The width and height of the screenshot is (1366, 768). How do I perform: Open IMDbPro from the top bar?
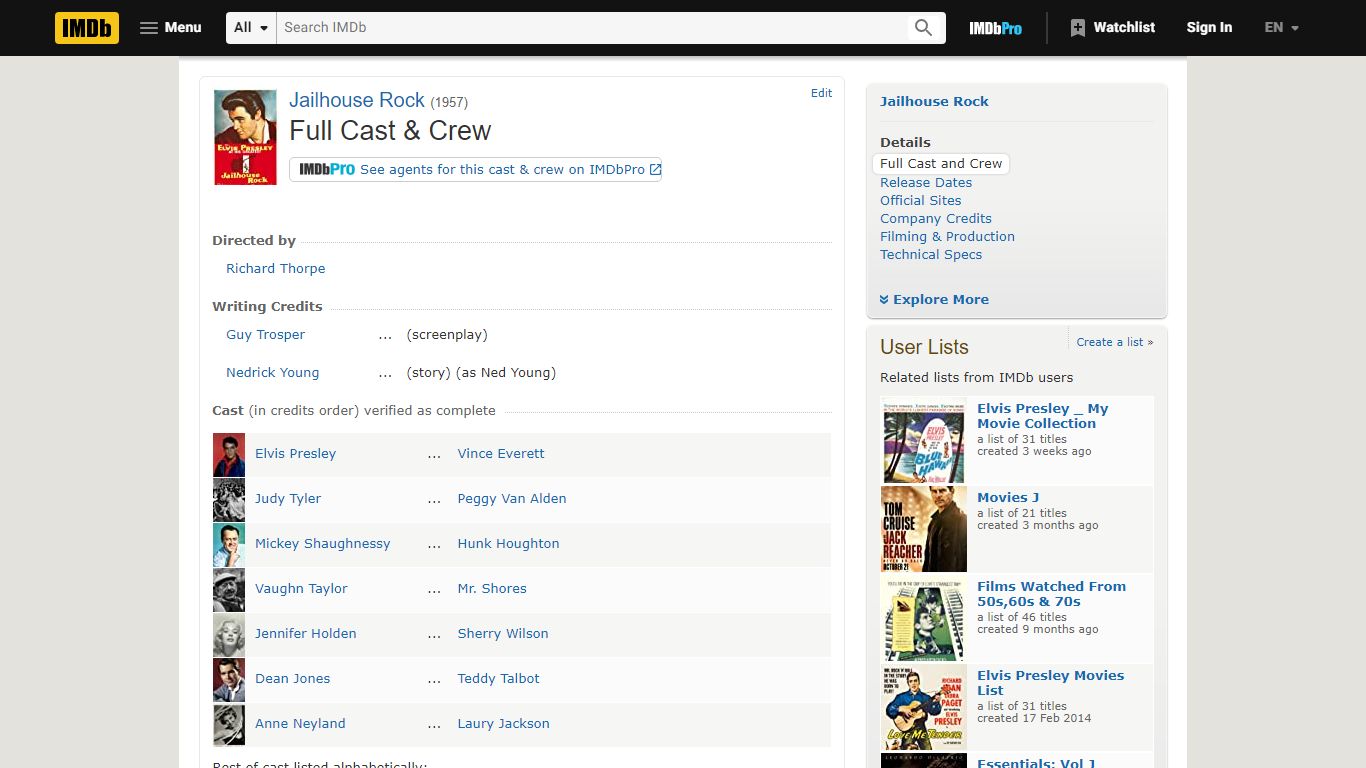[995, 28]
